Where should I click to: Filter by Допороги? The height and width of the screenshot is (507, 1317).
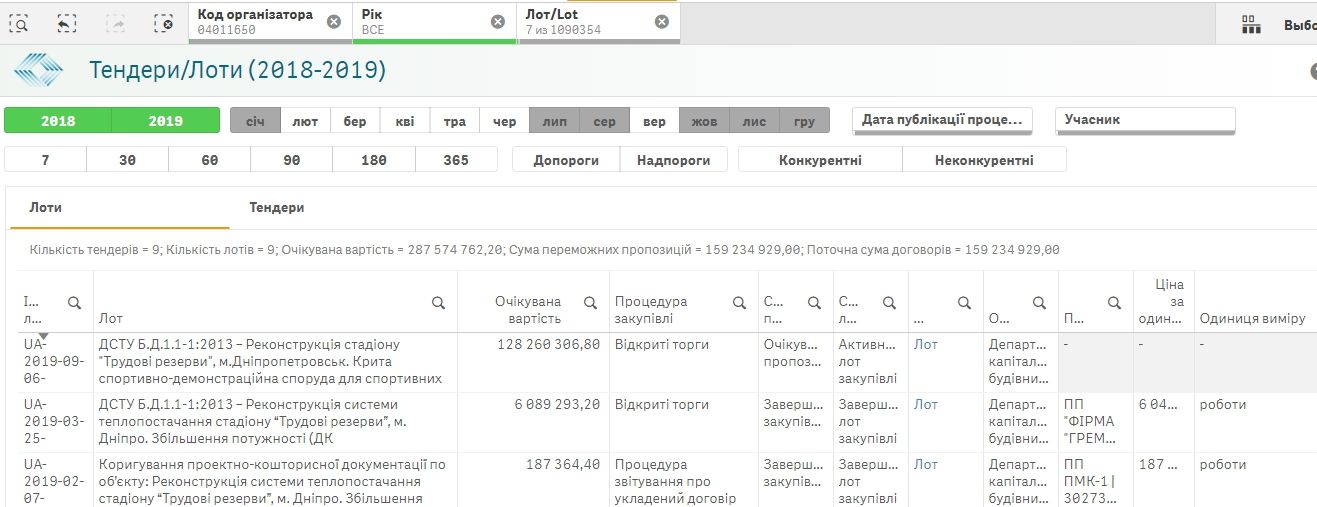pyautogui.click(x=566, y=160)
